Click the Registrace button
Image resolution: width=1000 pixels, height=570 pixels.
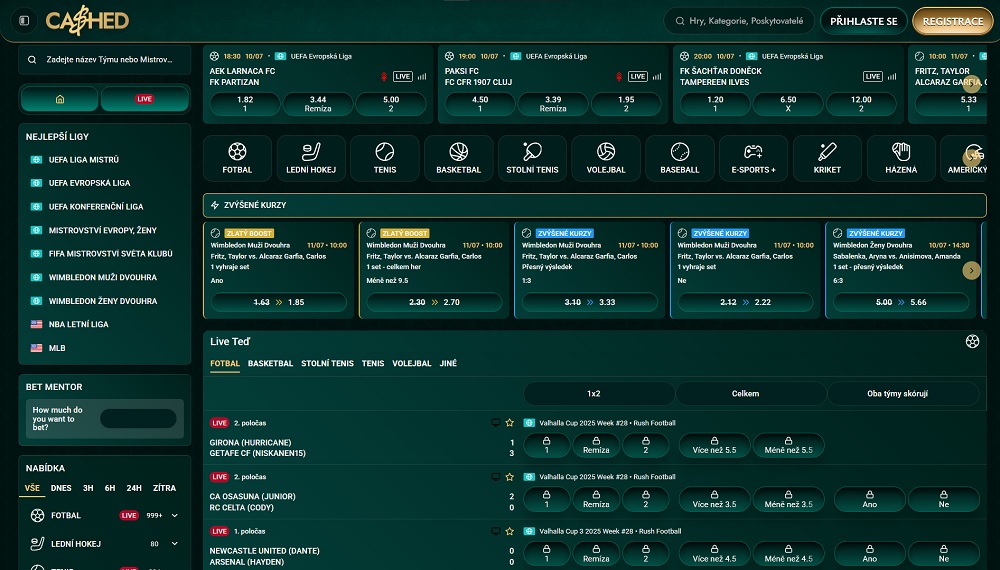pyautogui.click(x=952, y=21)
